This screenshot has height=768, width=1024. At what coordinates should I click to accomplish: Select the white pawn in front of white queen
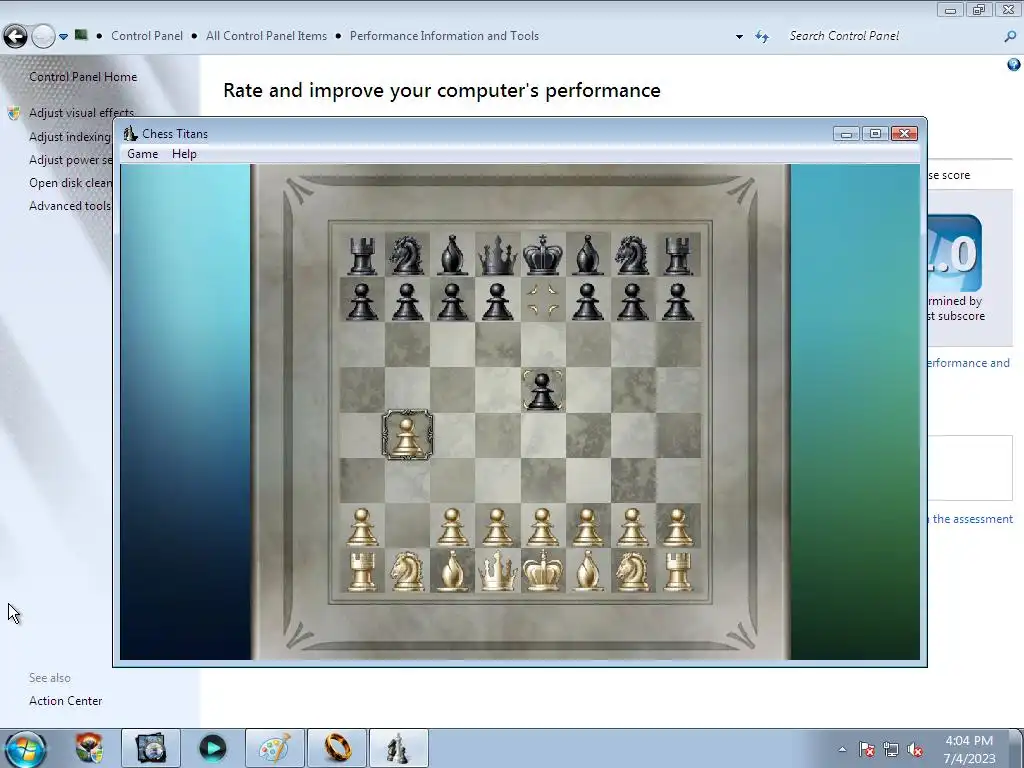(498, 527)
